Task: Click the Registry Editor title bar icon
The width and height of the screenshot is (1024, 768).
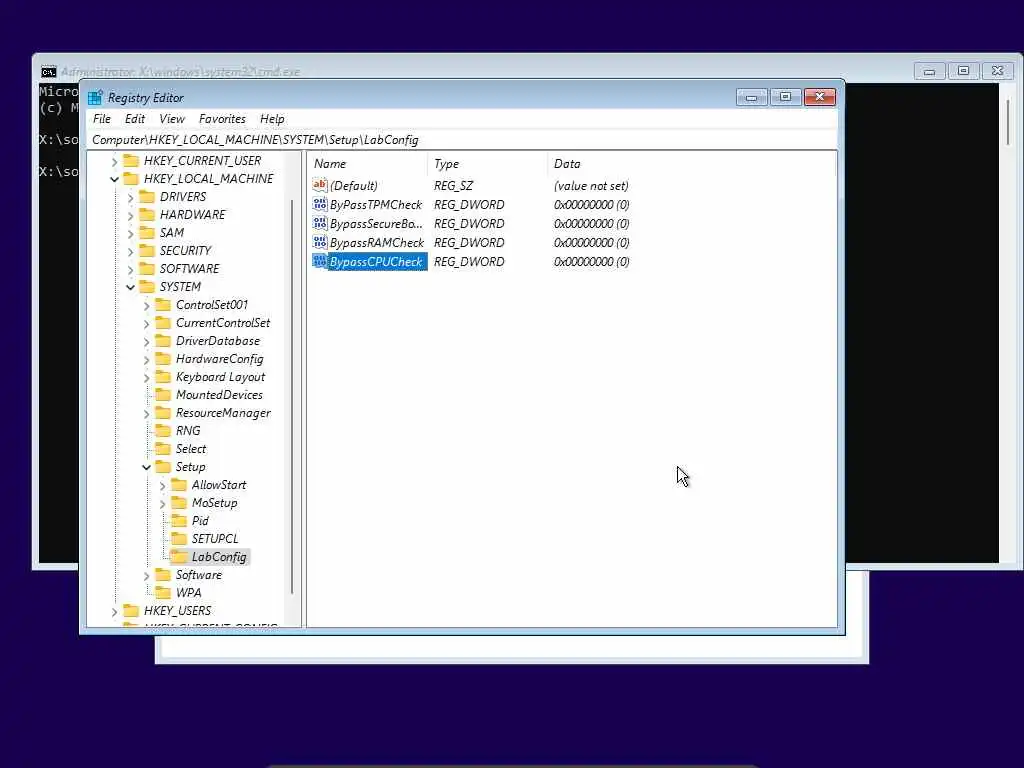Action: pyautogui.click(x=95, y=97)
